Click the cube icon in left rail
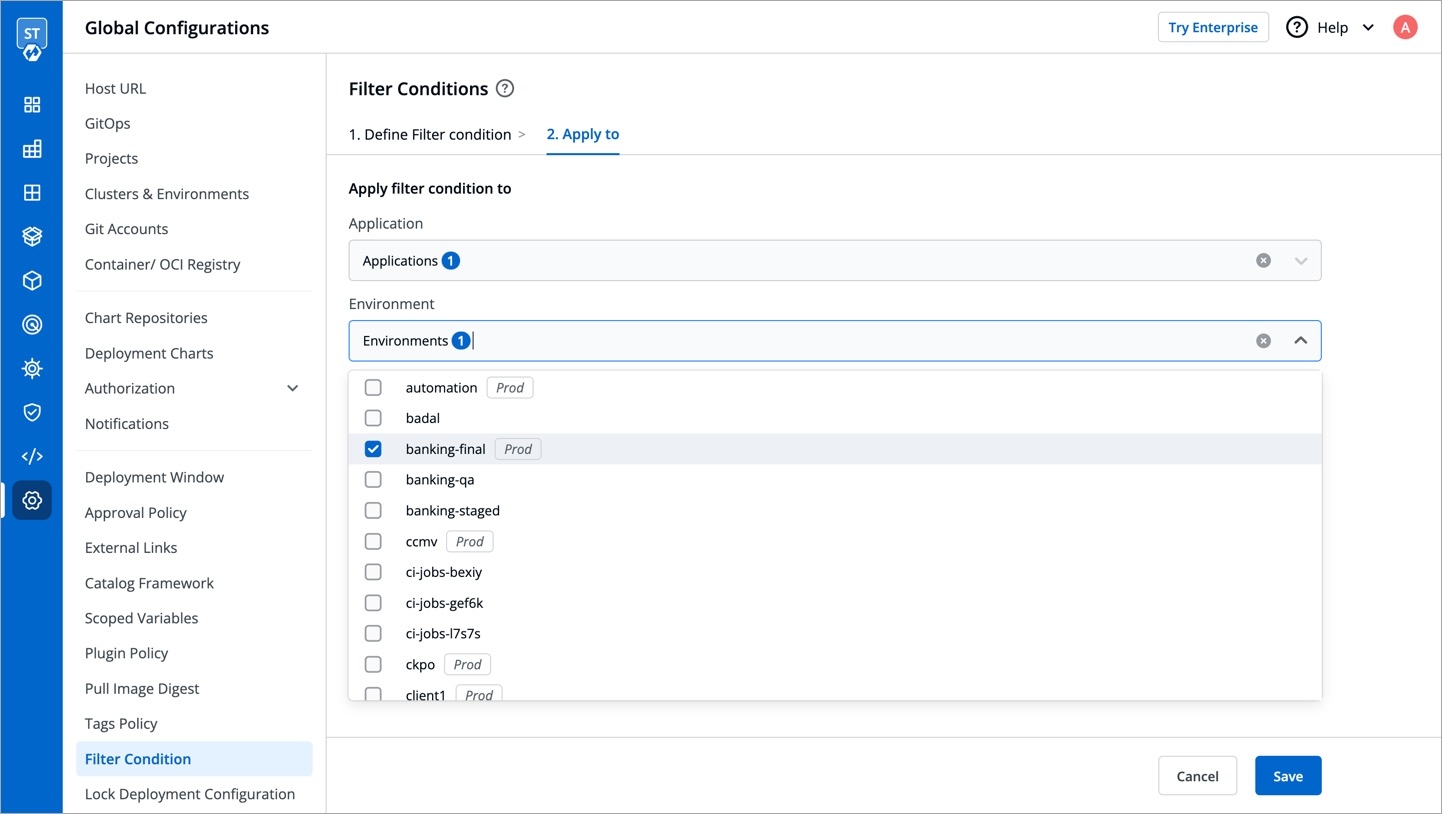 pyautogui.click(x=32, y=281)
